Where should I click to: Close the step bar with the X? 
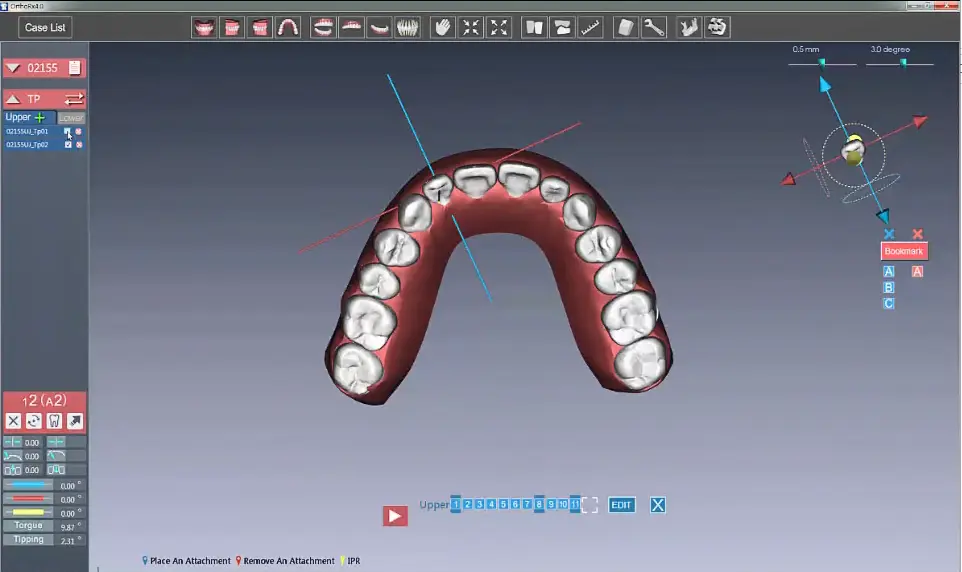pos(658,505)
